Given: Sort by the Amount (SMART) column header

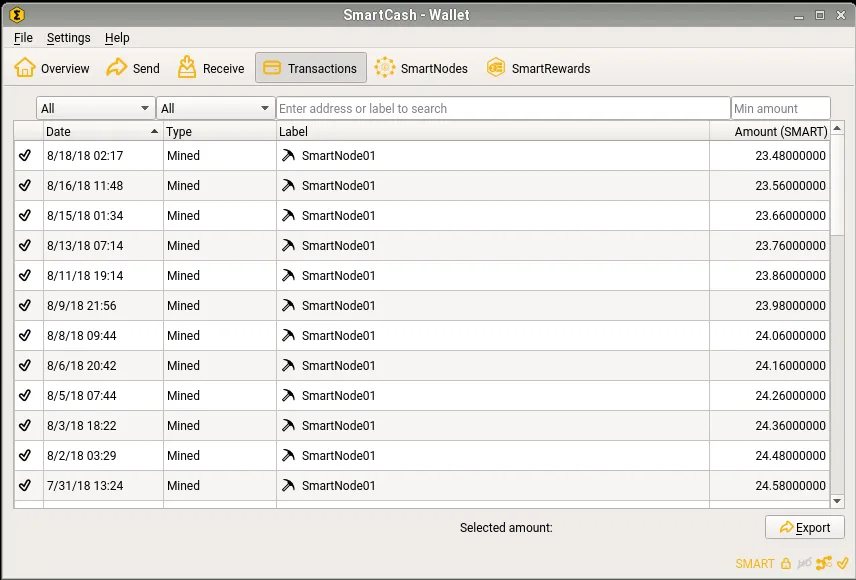Looking at the screenshot, I should point(769,132).
